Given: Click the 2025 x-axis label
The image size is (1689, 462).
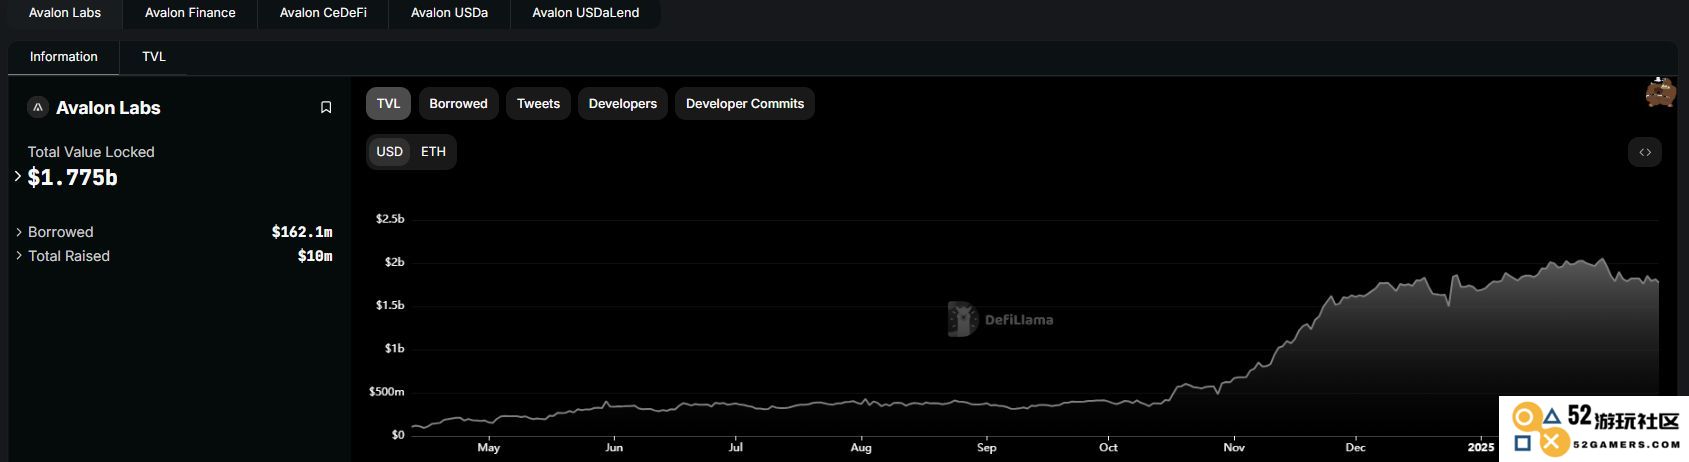Looking at the screenshot, I should [1481, 447].
